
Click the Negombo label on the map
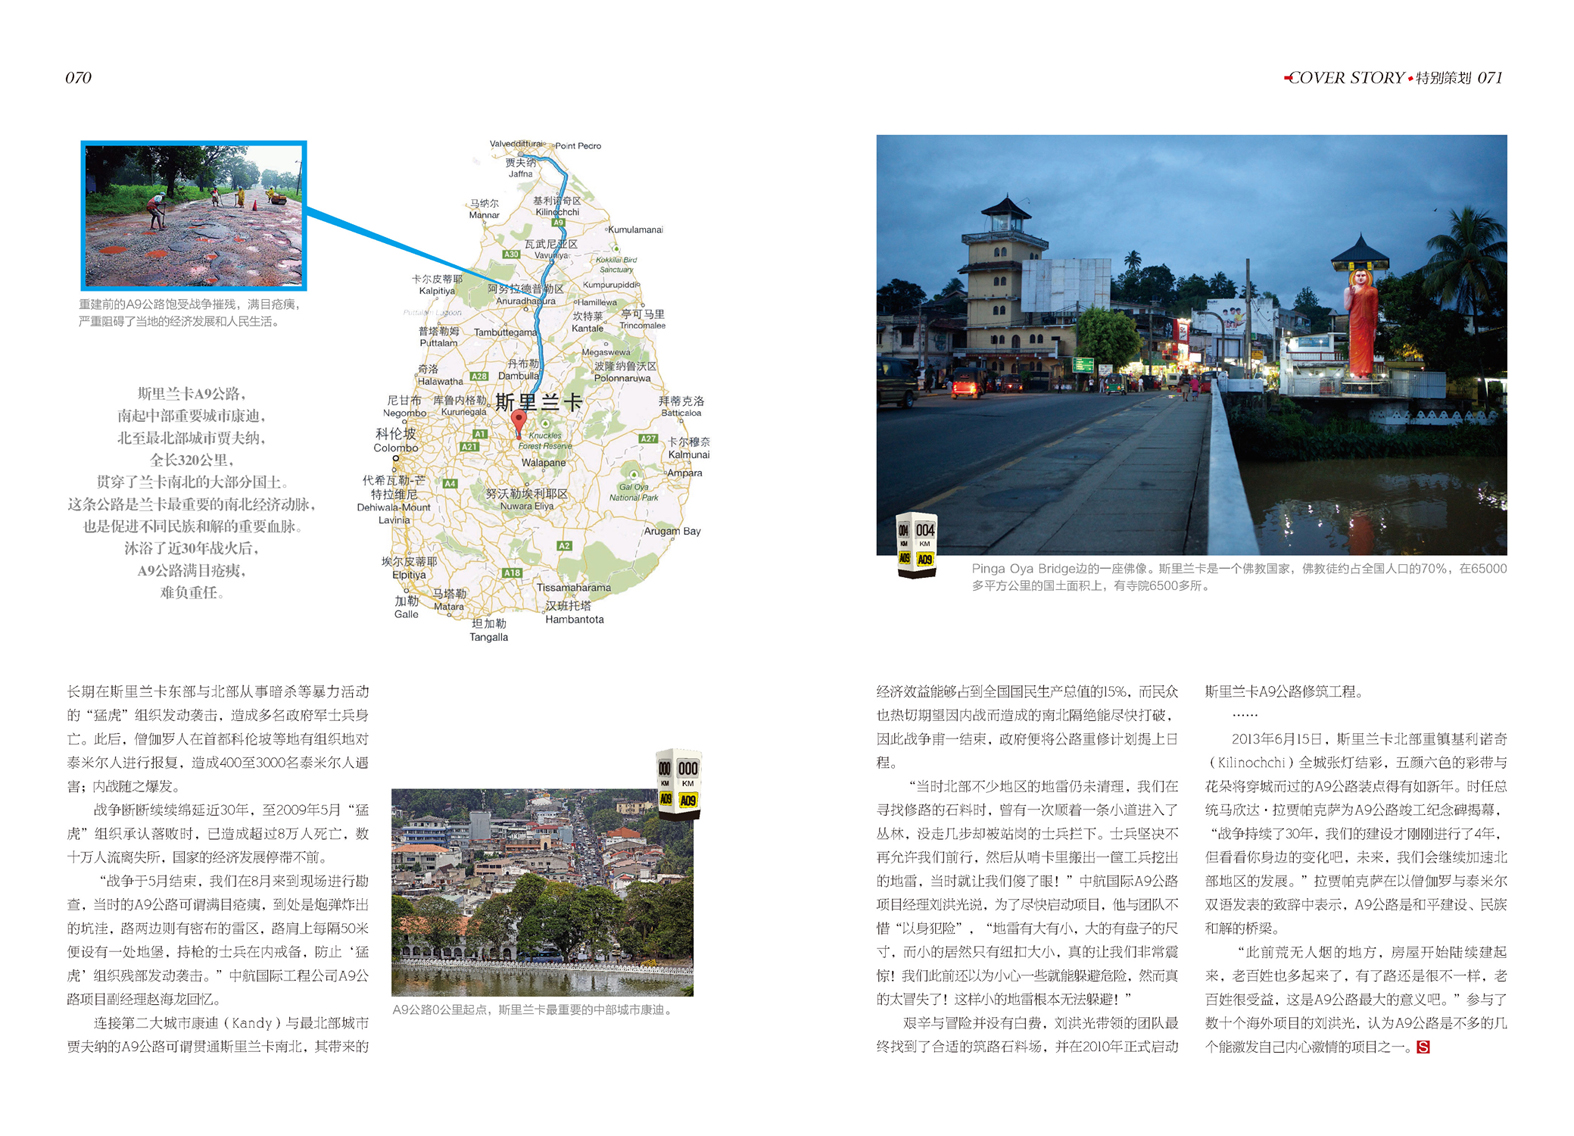(404, 413)
